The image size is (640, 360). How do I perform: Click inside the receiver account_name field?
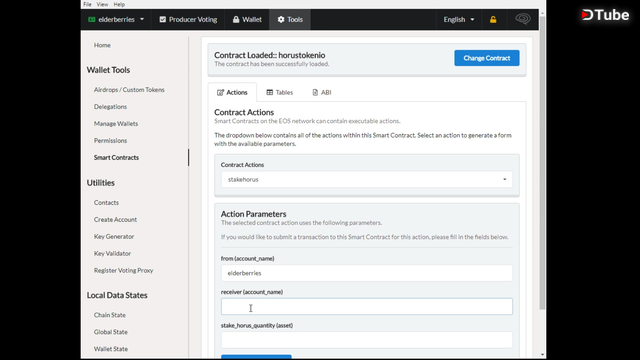click(367, 307)
